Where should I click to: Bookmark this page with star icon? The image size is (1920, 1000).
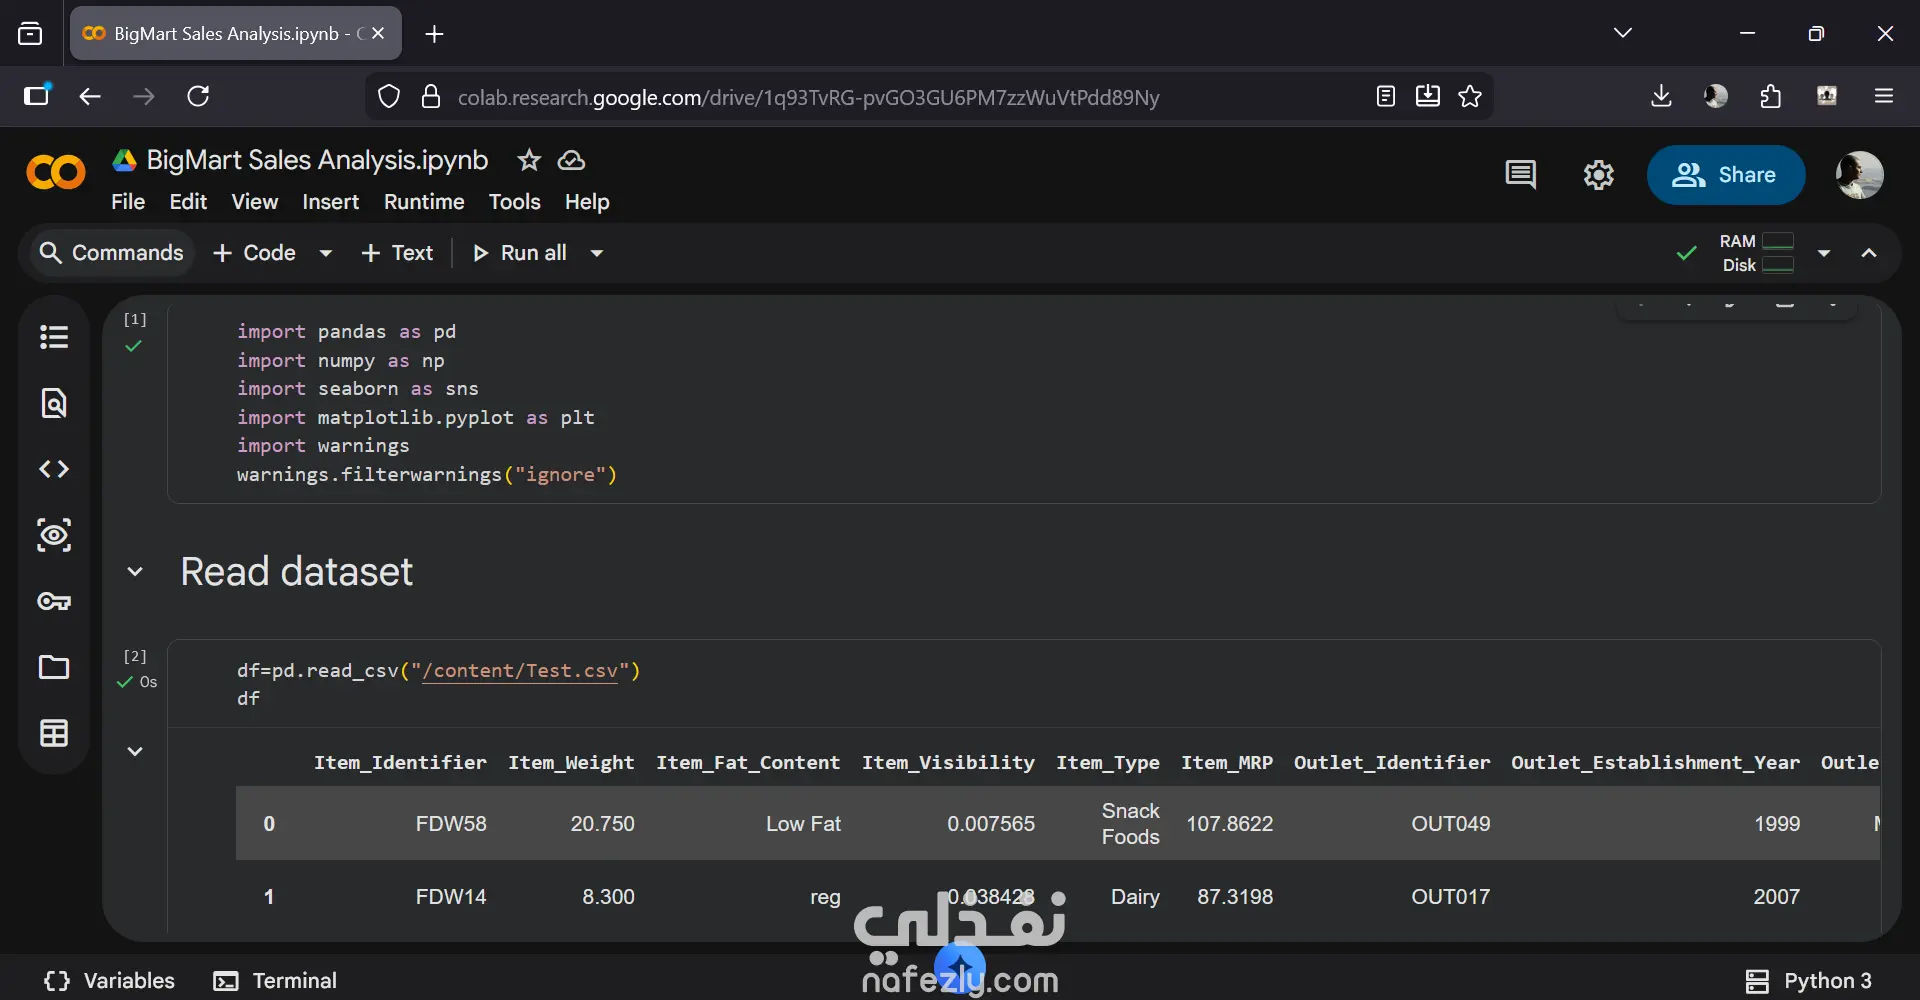pyautogui.click(x=1470, y=96)
